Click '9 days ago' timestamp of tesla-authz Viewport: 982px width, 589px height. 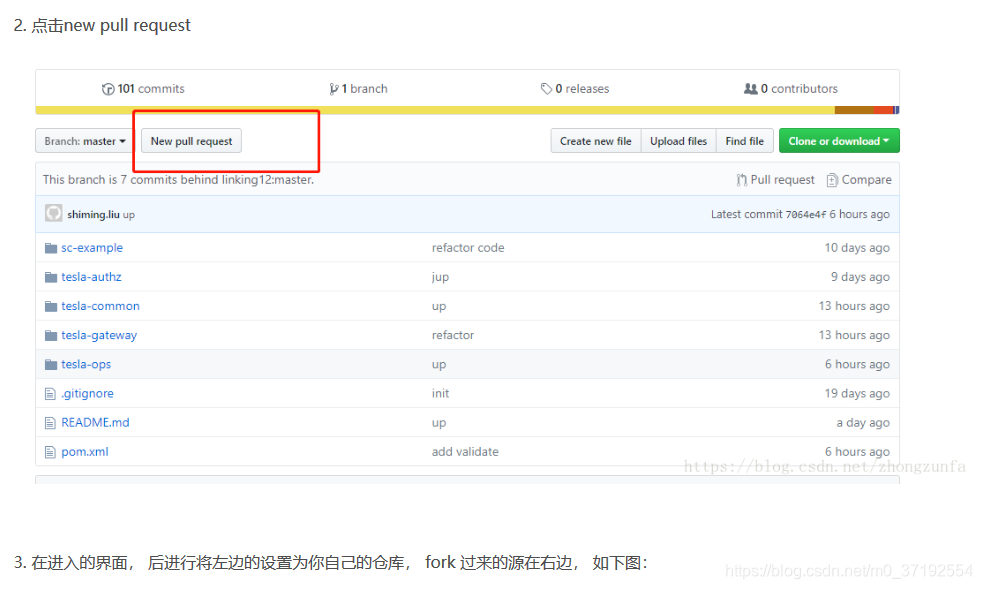(860, 277)
